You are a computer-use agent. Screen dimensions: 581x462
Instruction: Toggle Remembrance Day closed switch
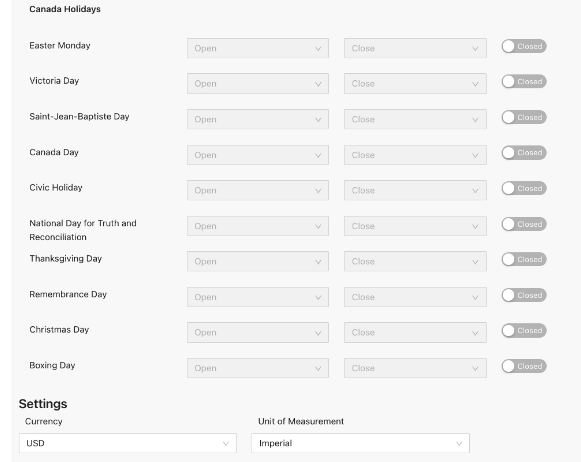coord(524,295)
